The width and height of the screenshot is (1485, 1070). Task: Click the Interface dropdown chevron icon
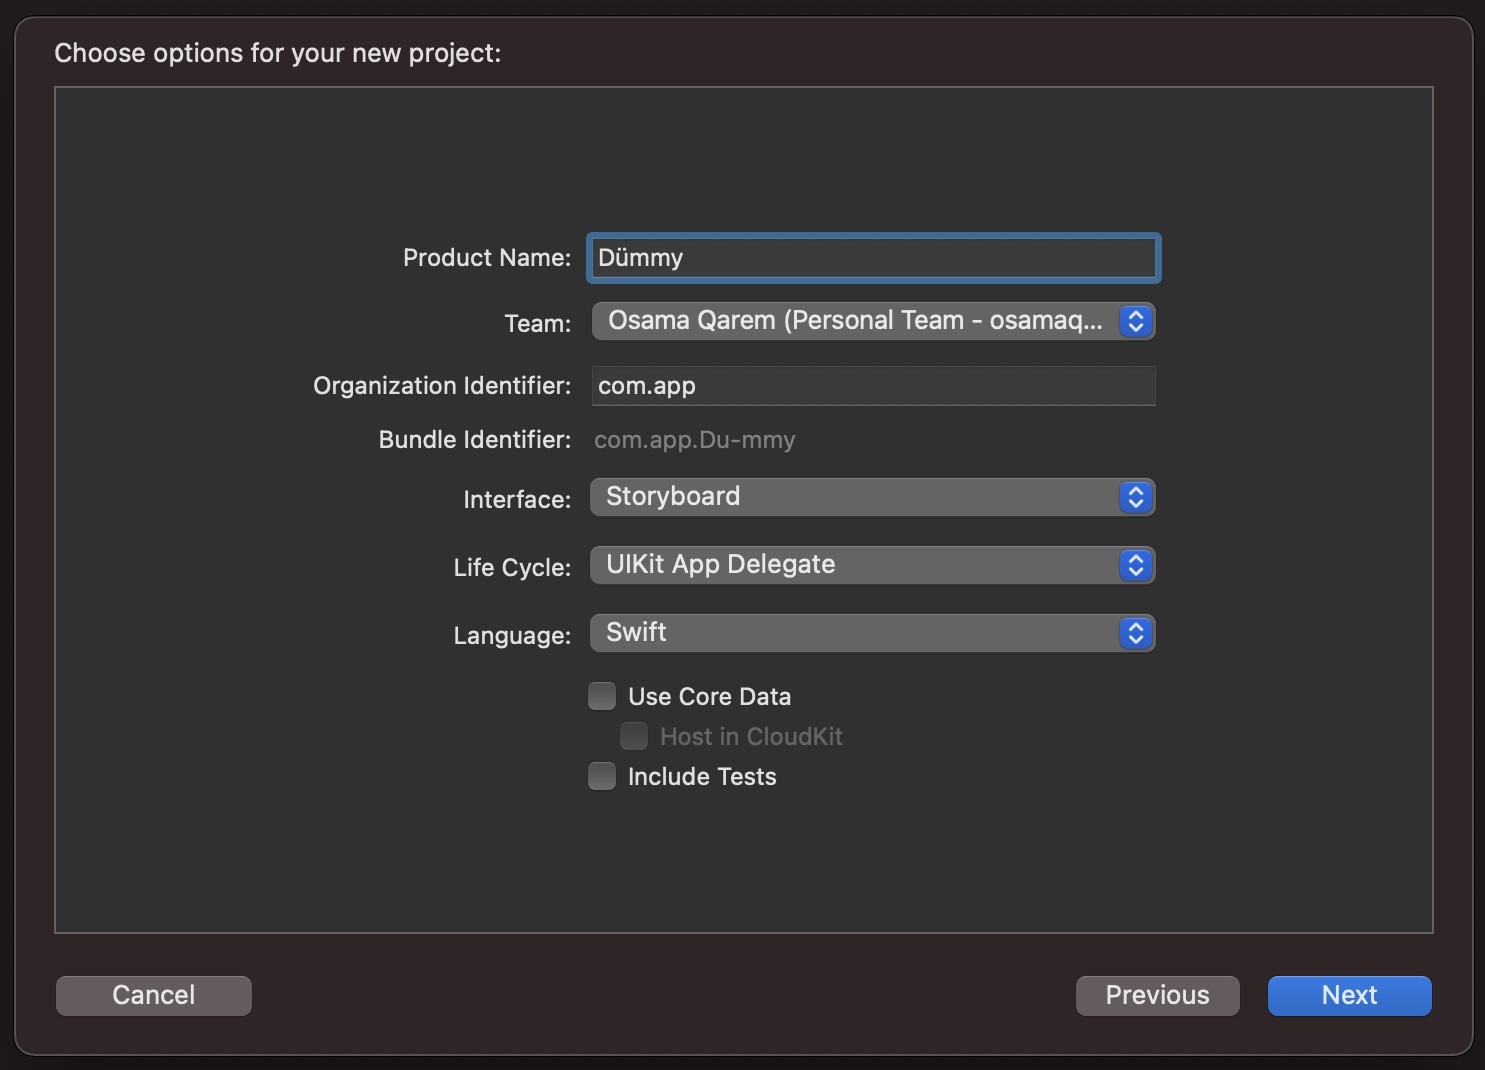(1135, 497)
